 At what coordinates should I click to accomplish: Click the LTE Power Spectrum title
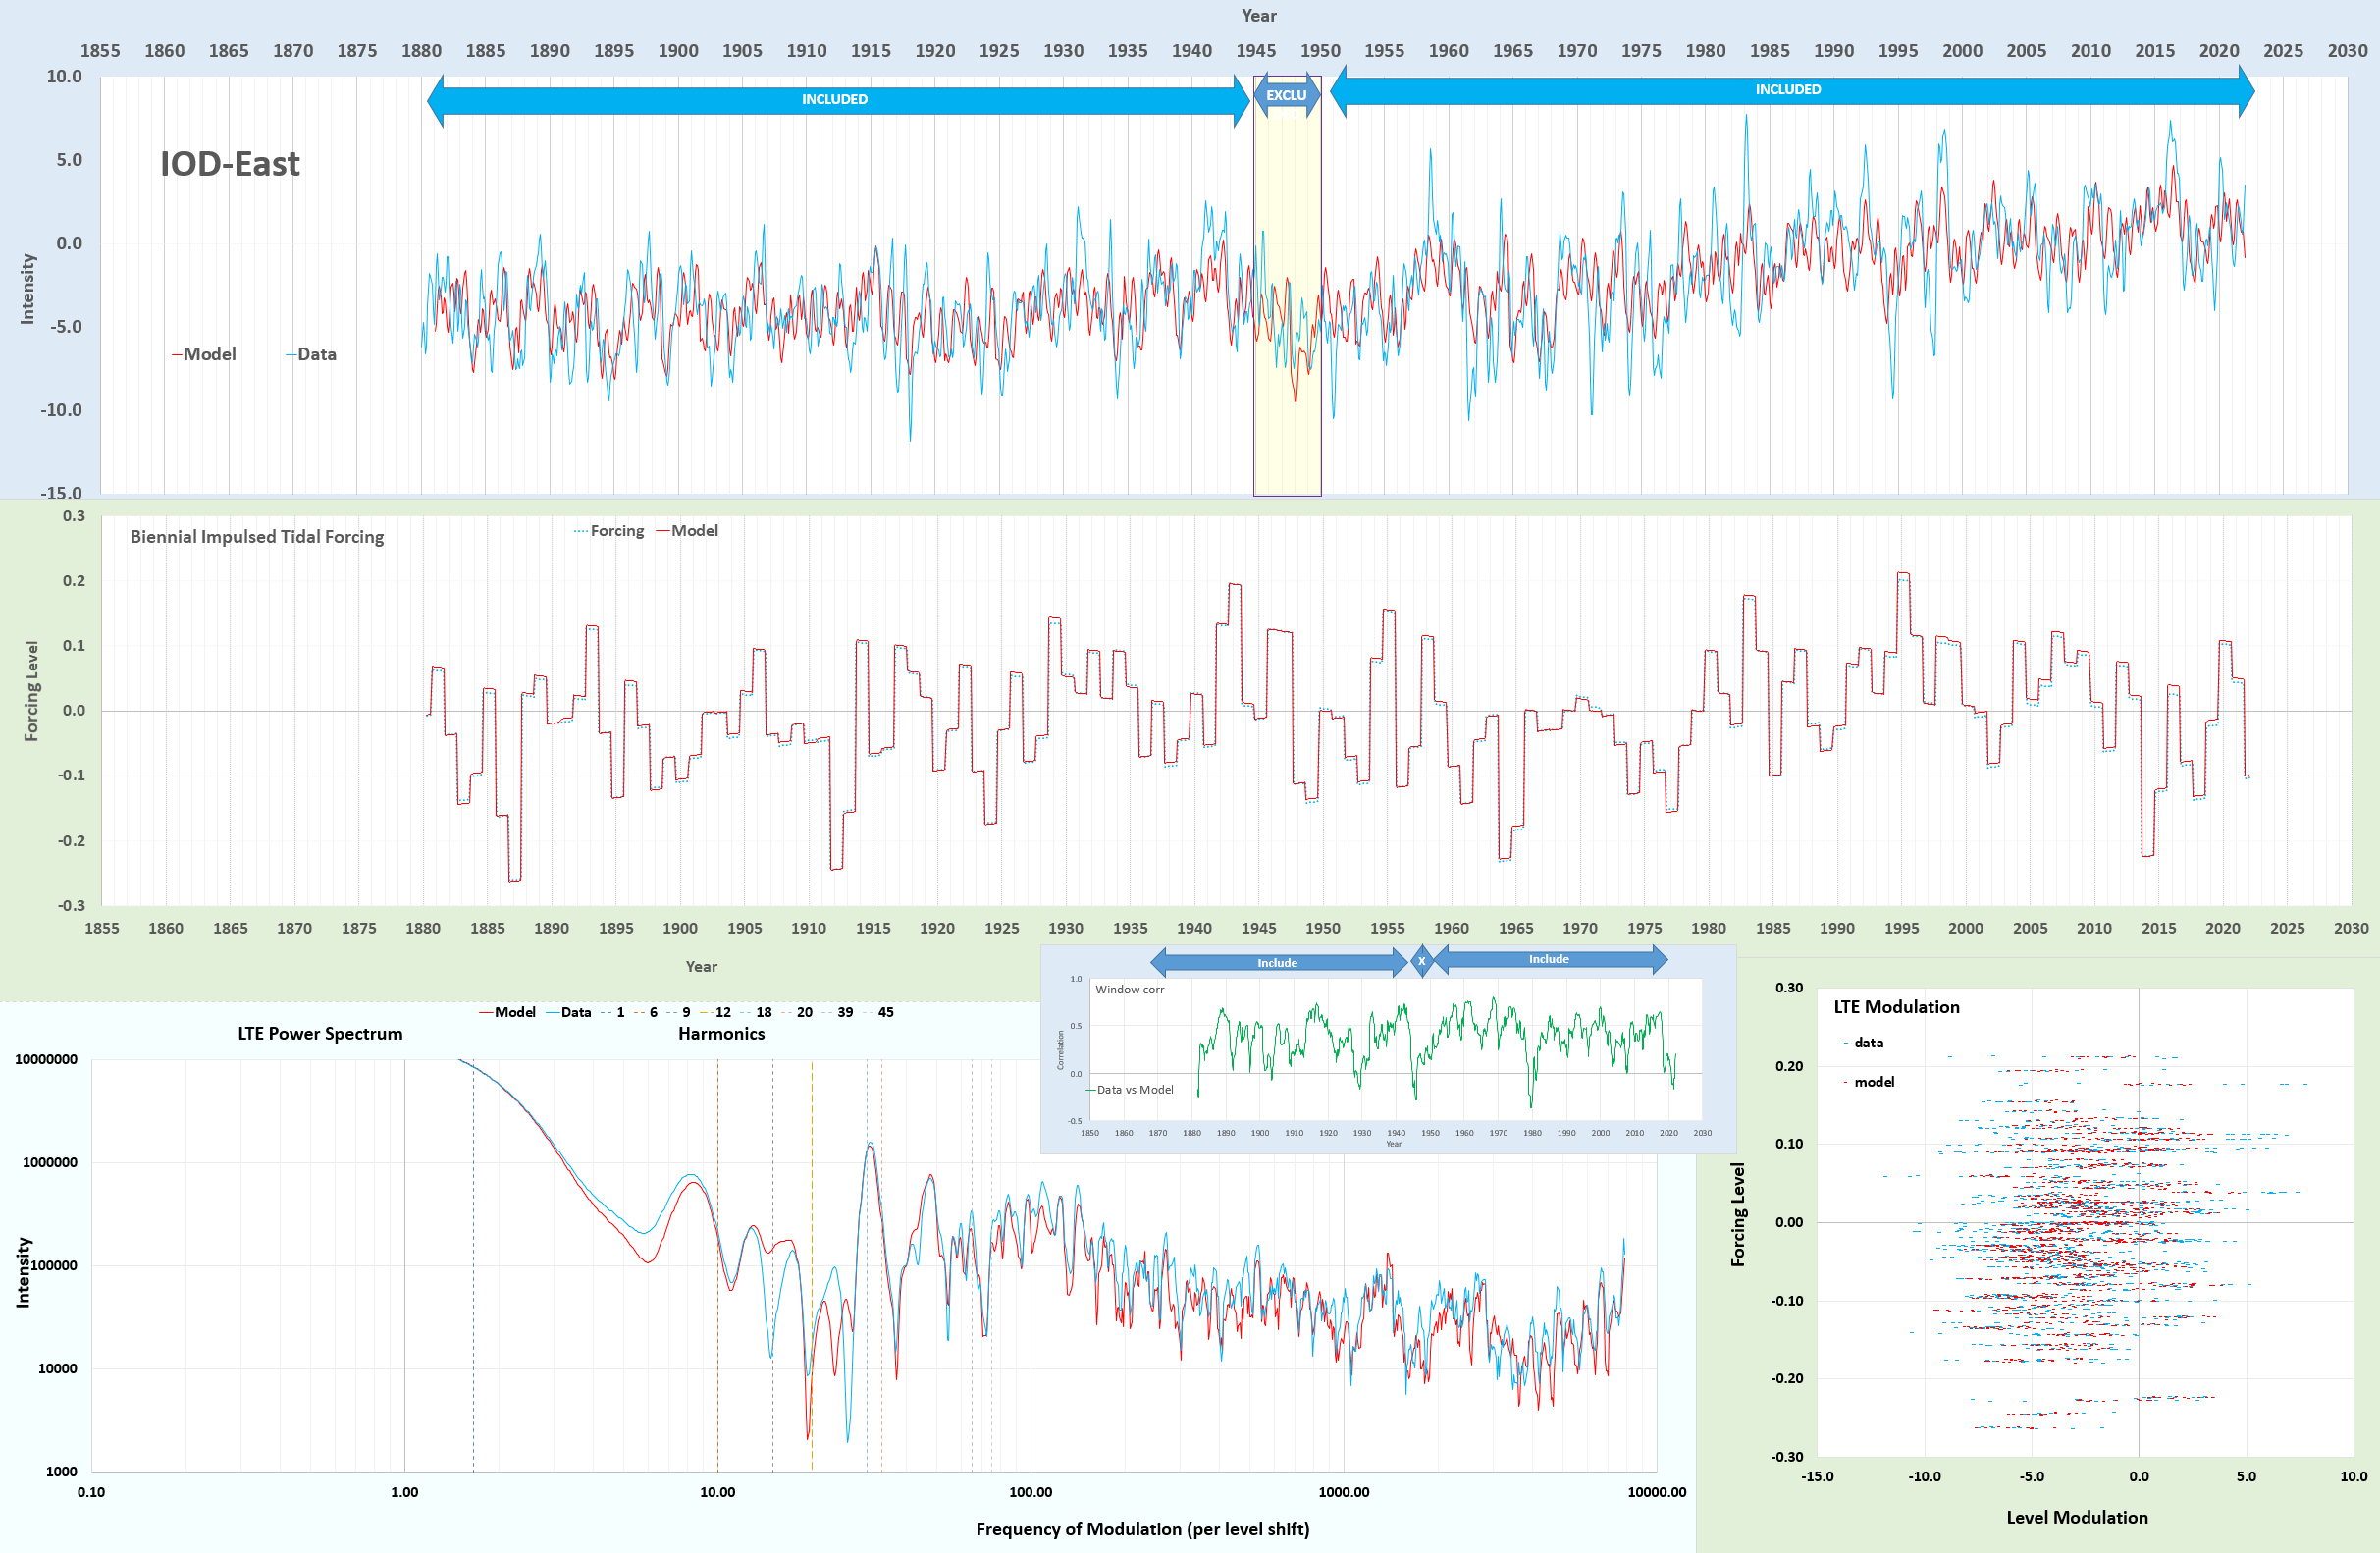(320, 1034)
